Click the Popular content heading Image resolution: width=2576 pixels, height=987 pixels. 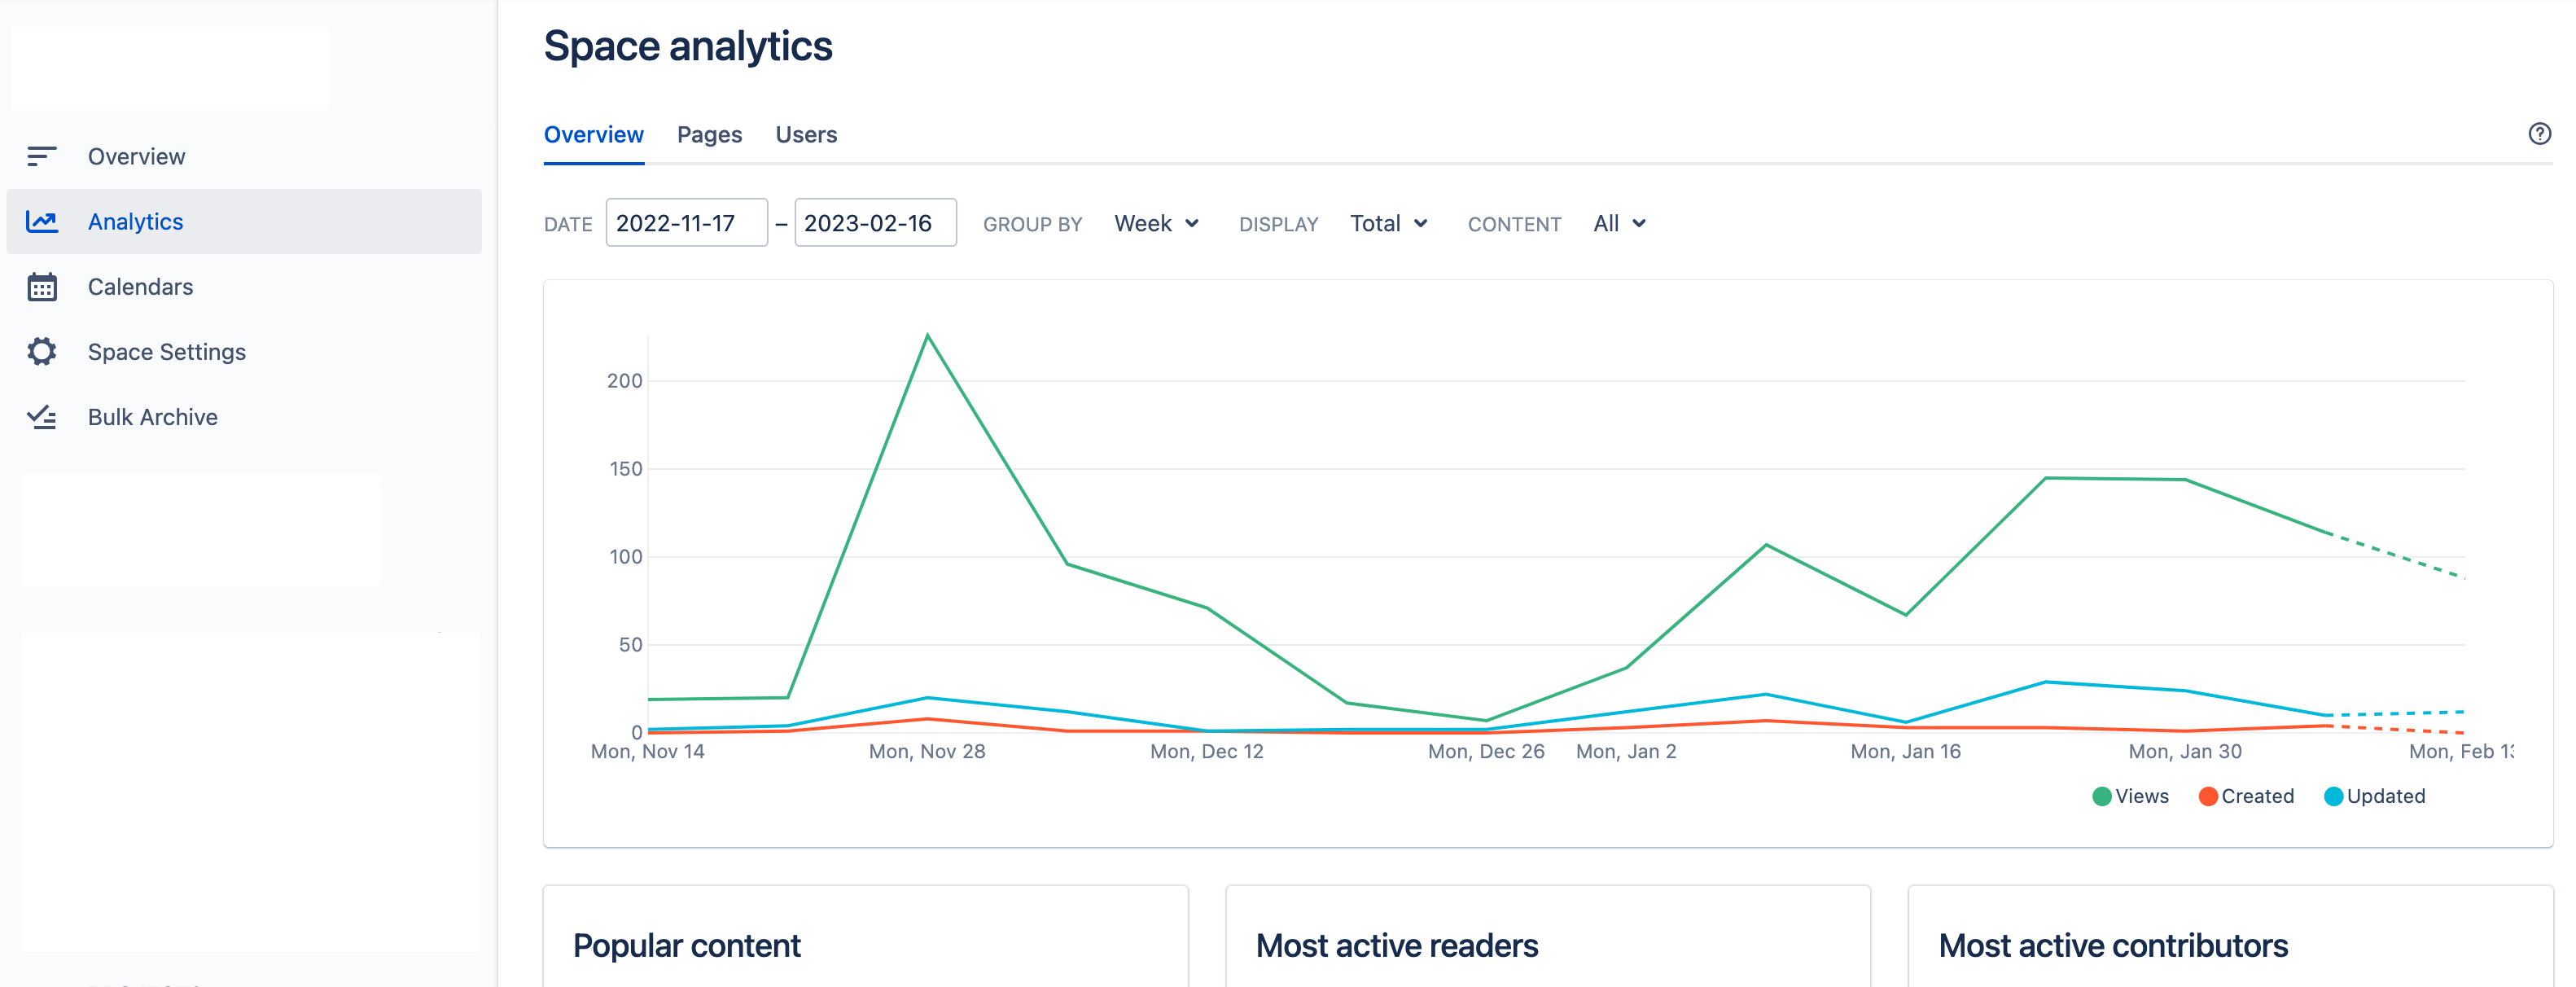[x=686, y=945]
